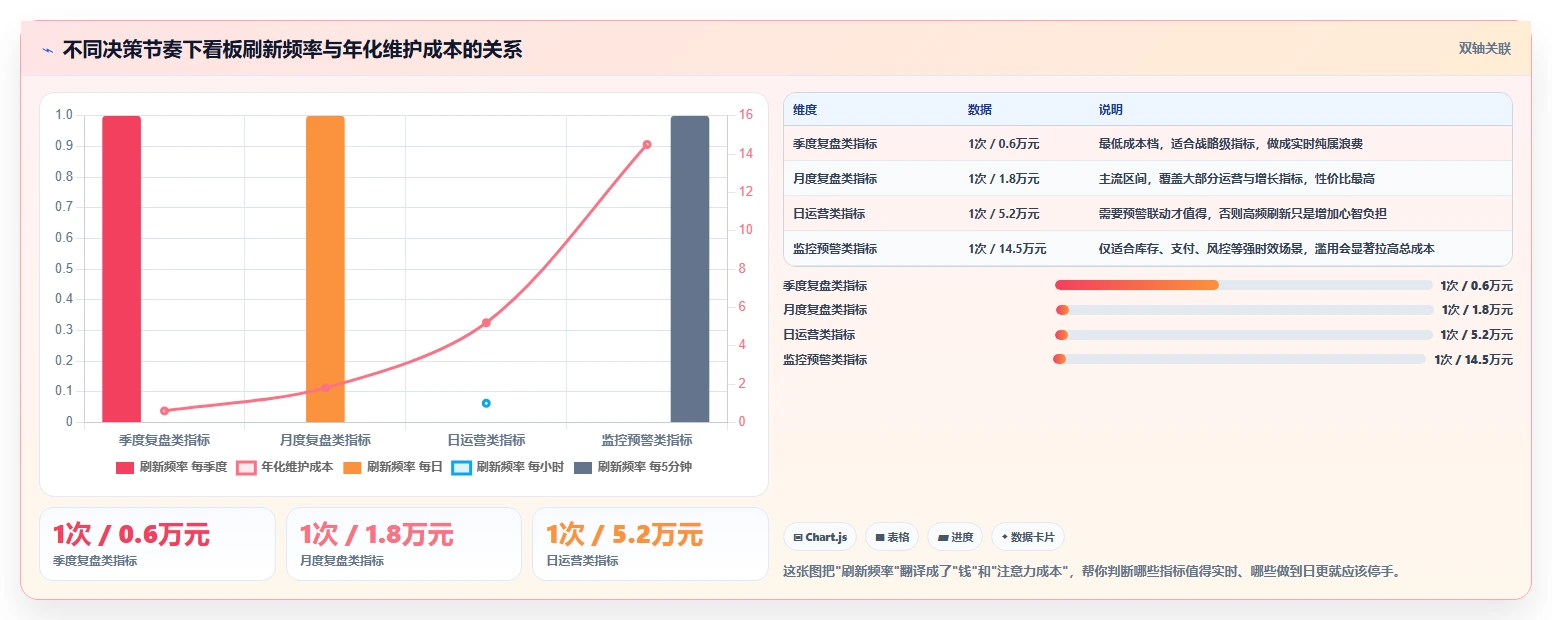The image size is (1552, 620).
Task: Click the footer note starting 这张图把
Action: 1092,572
